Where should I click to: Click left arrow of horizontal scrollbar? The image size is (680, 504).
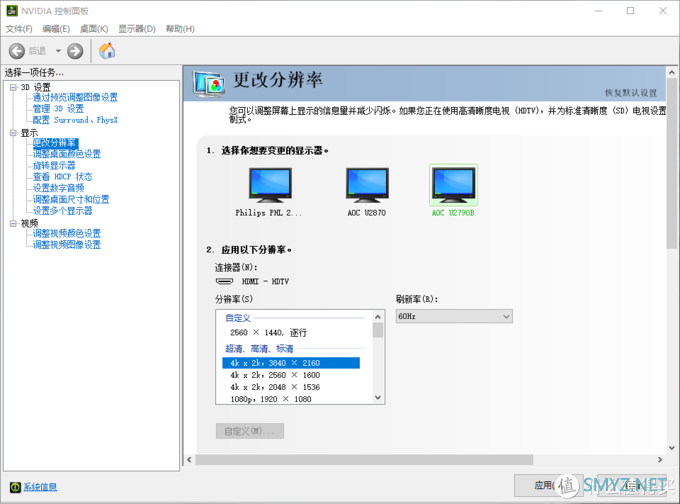189,460
